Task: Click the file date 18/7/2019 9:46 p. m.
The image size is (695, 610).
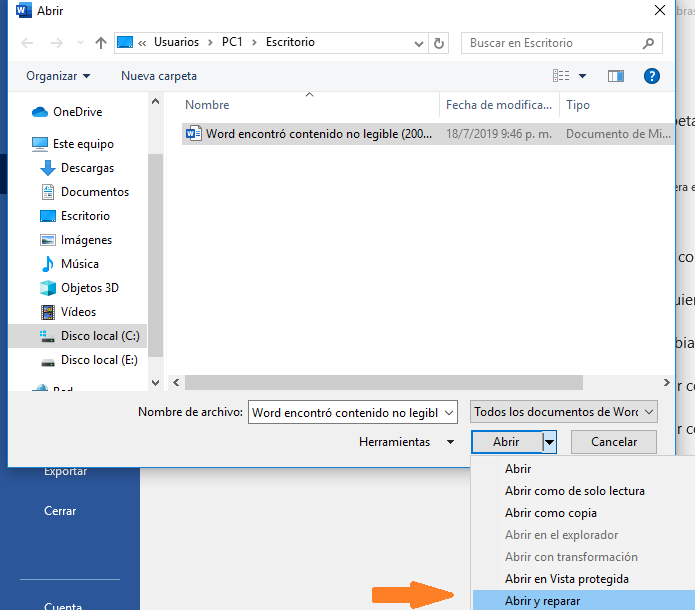Action: point(499,134)
